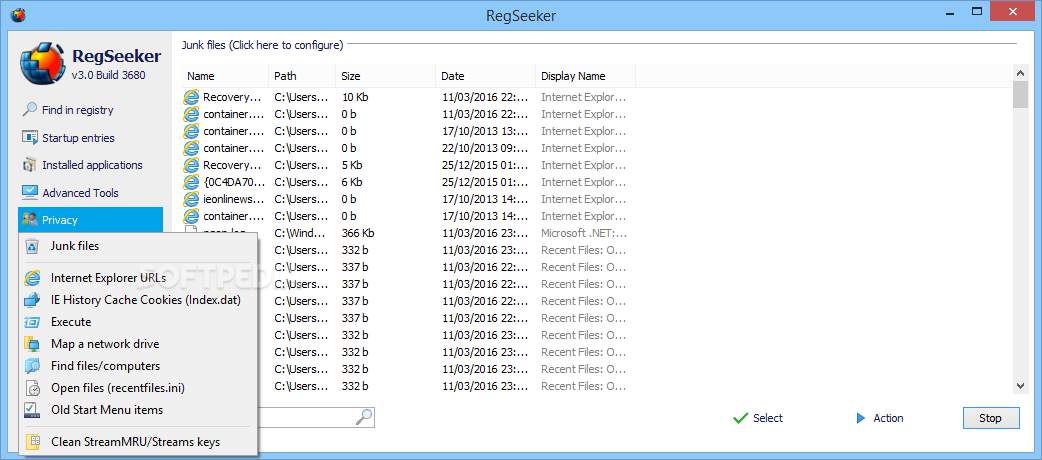Click the list scrollbar up arrow
The width and height of the screenshot is (1042, 460).
point(1020,71)
